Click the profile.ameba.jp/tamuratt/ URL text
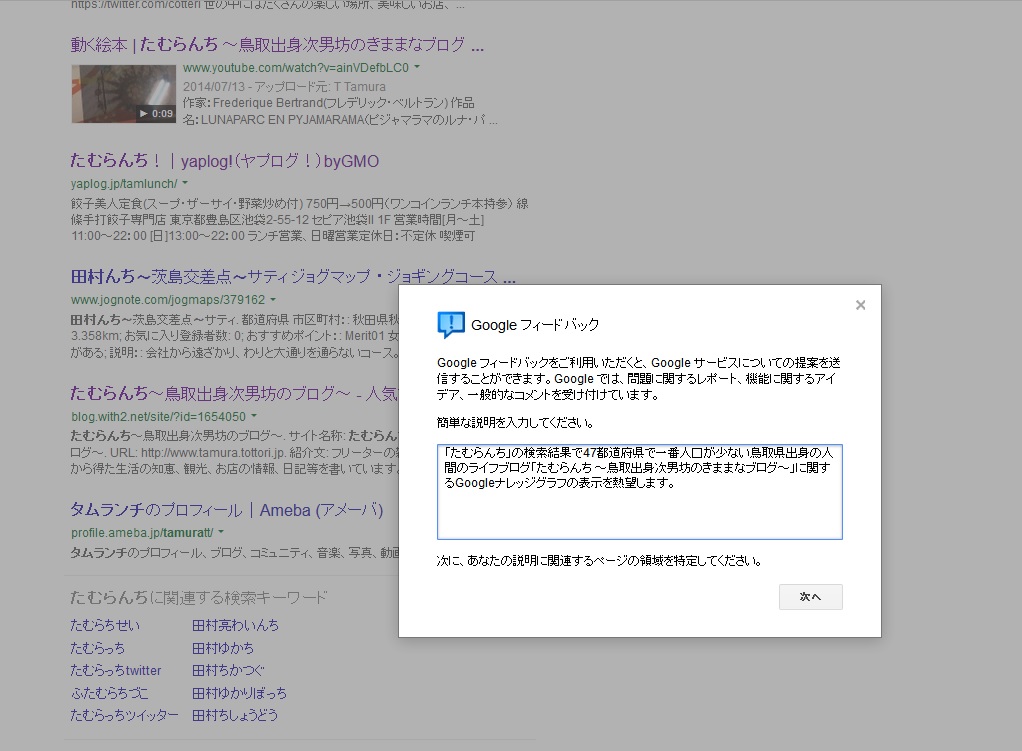The image size is (1022, 751). click(x=142, y=533)
